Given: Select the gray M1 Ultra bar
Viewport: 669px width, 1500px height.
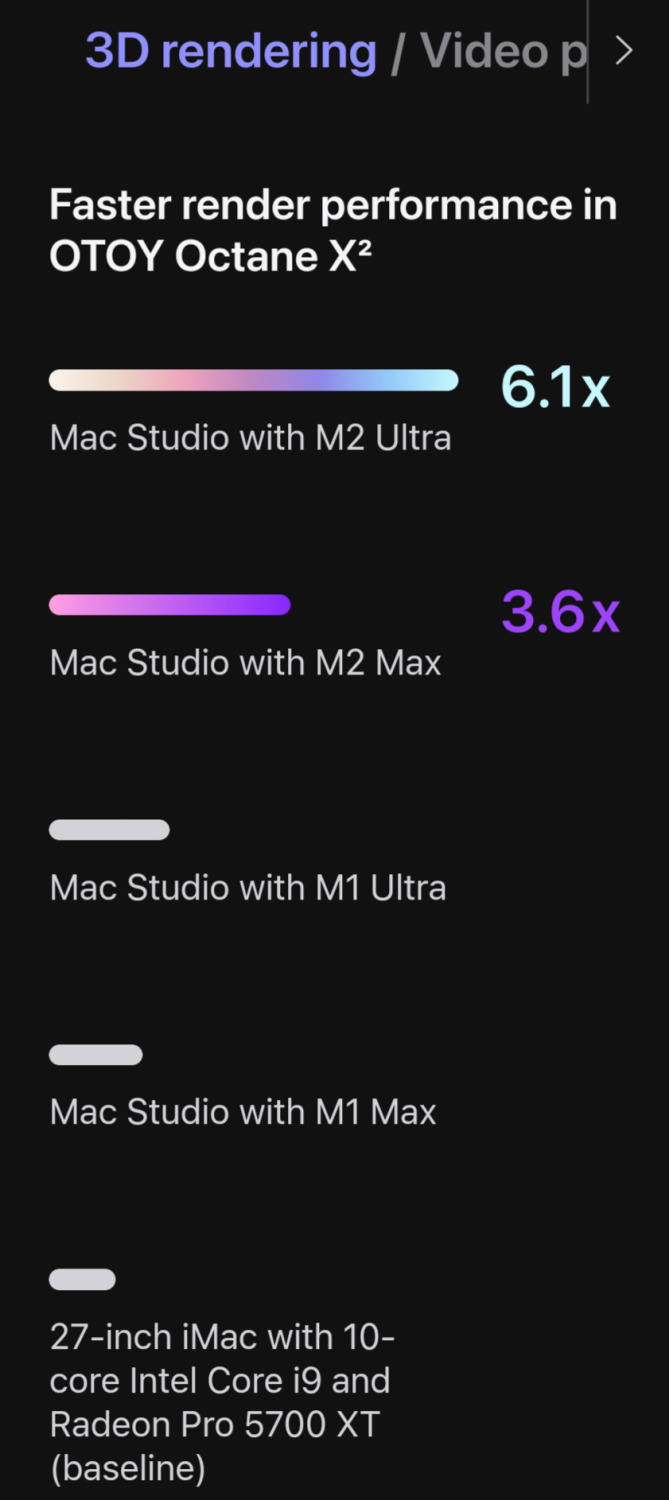Looking at the screenshot, I should click(109, 830).
